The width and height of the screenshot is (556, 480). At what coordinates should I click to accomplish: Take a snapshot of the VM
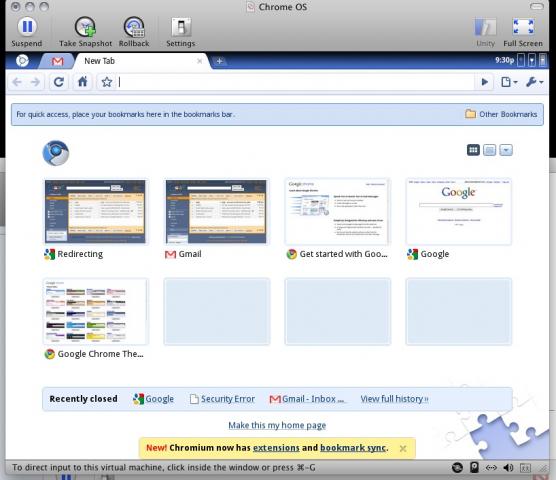pyautogui.click(x=85, y=27)
